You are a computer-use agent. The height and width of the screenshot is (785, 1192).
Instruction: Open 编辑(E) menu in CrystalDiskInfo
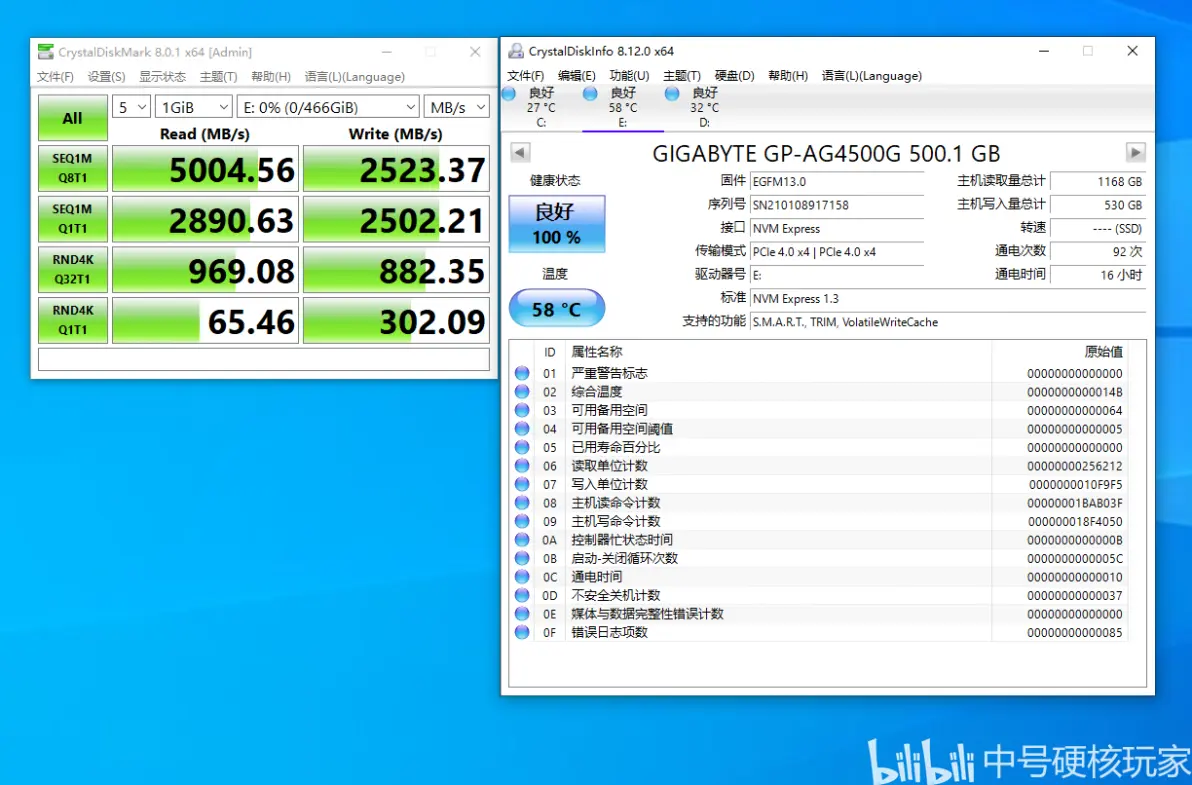point(576,76)
